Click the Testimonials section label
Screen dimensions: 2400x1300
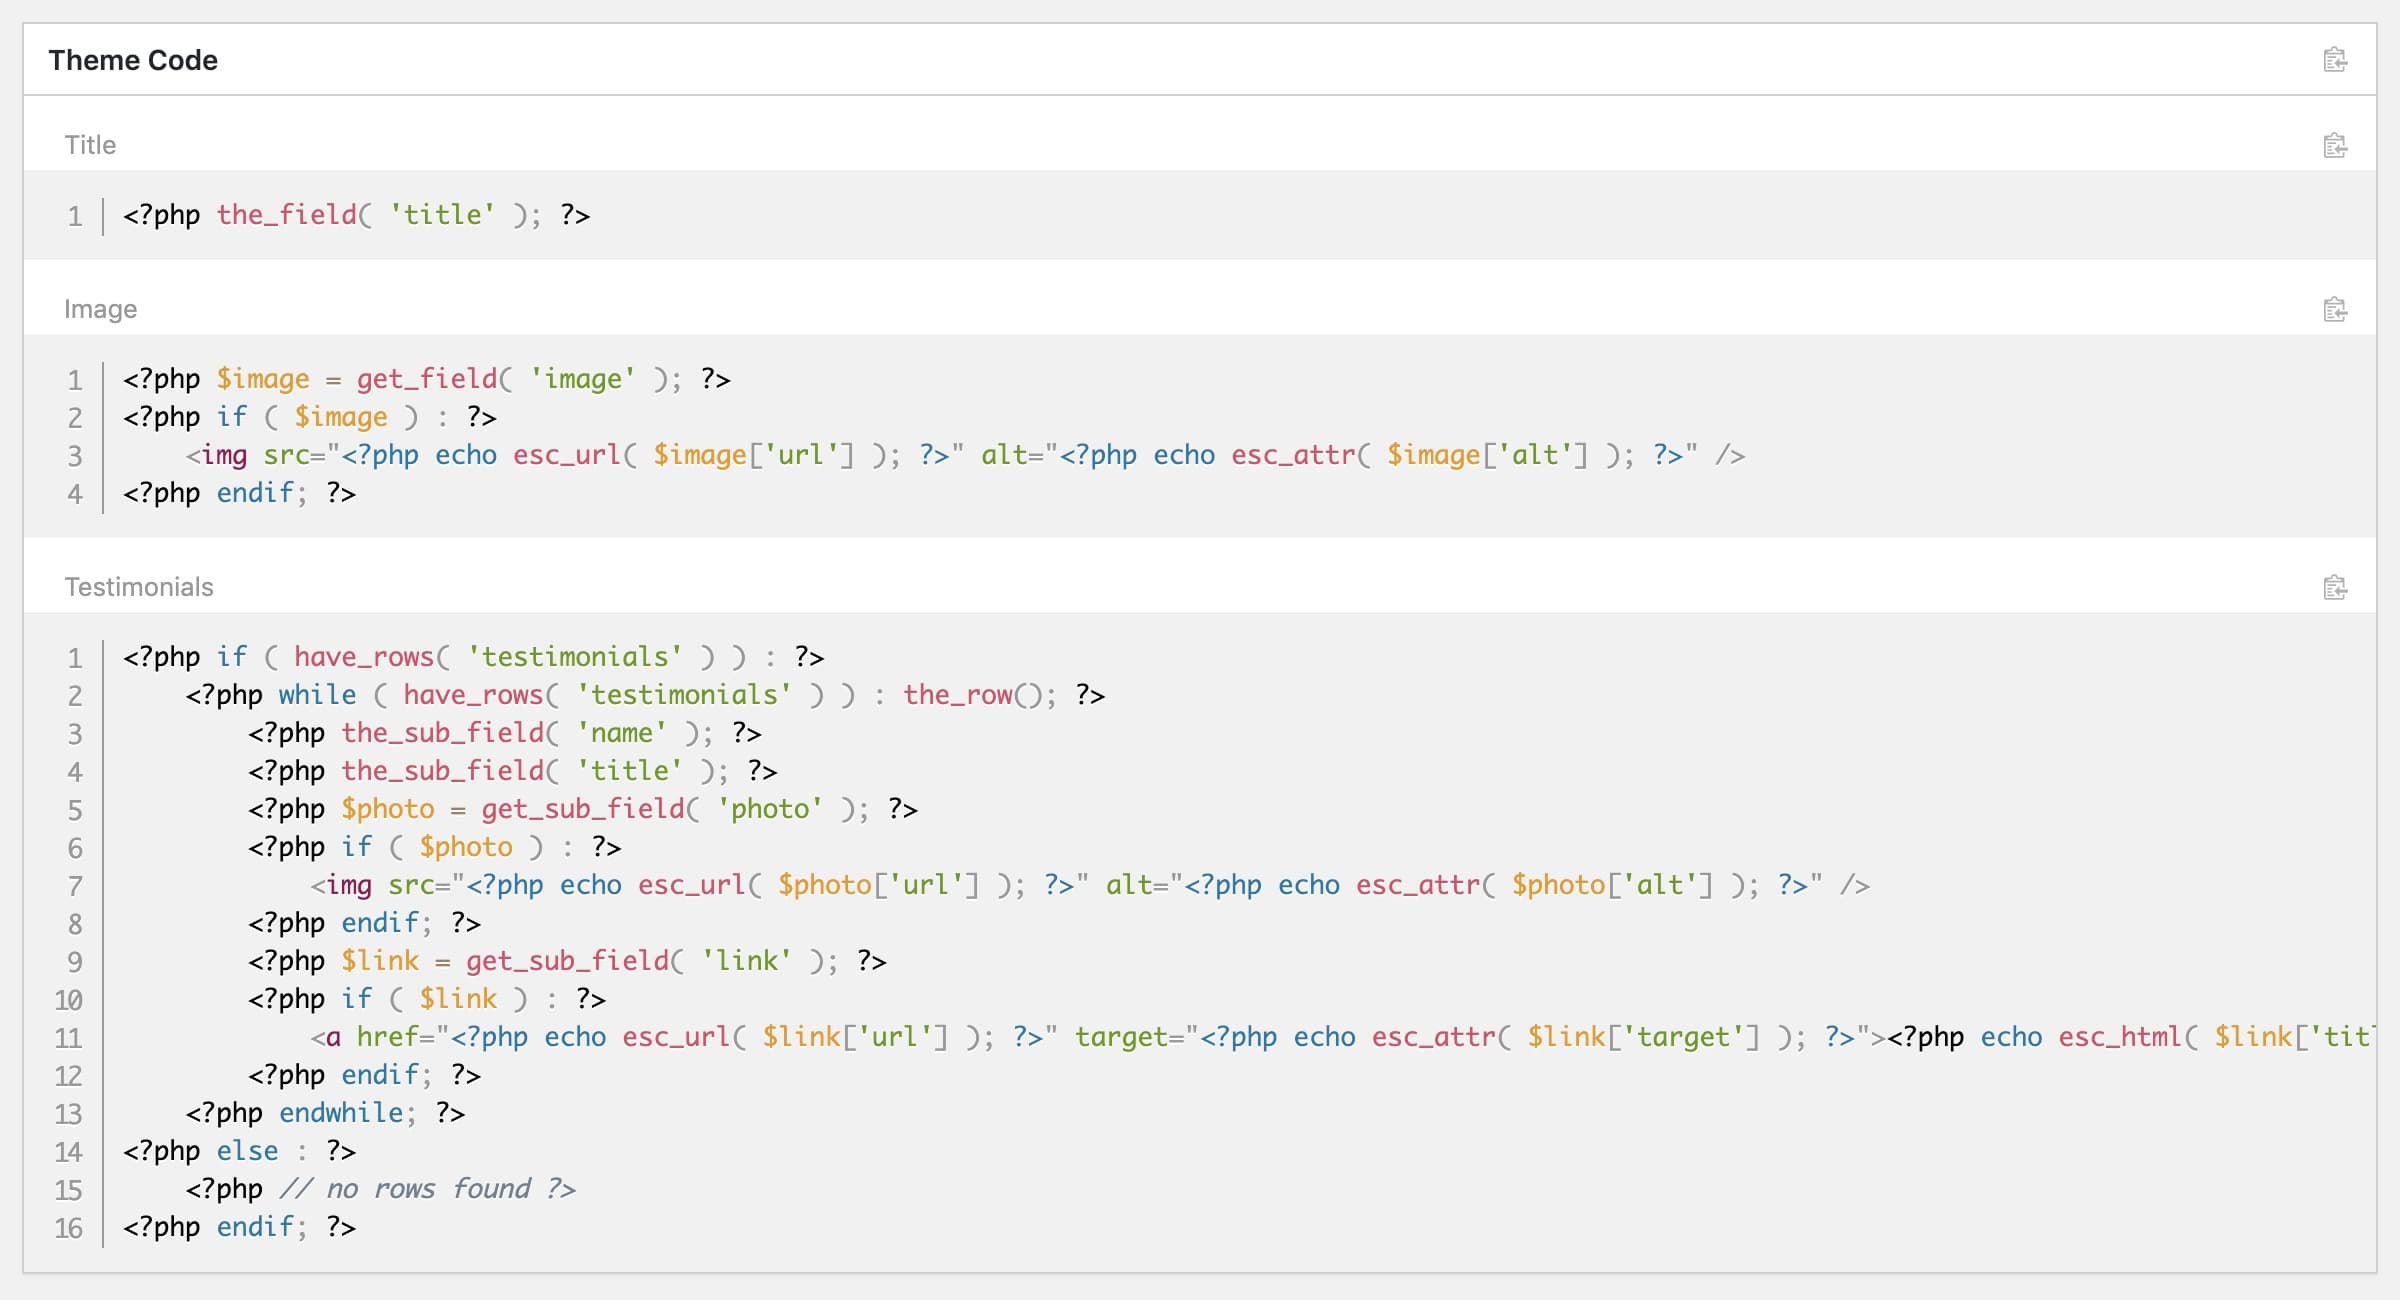[139, 587]
